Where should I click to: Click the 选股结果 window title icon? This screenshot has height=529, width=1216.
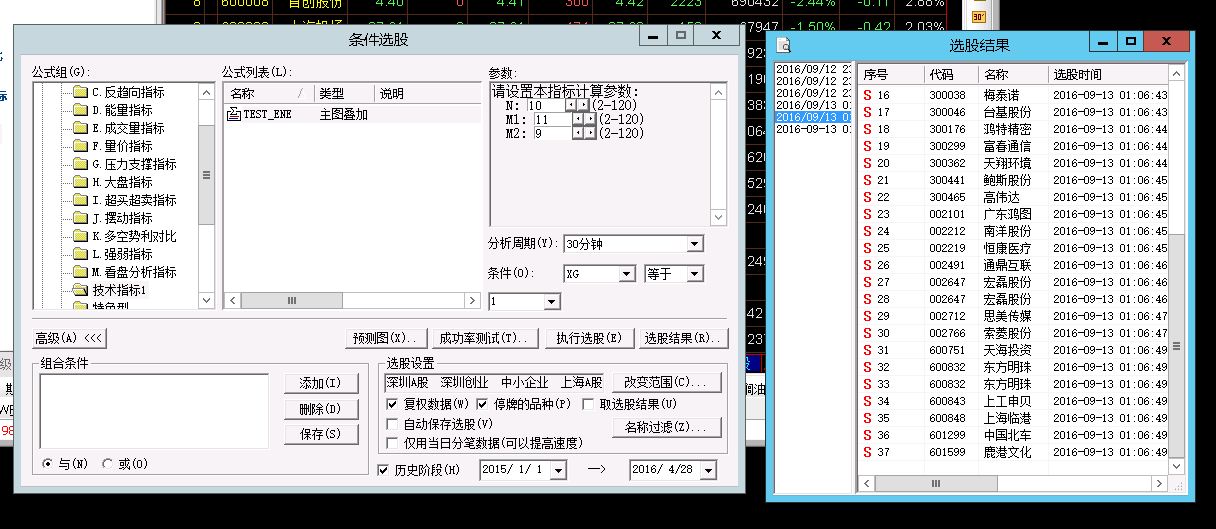point(786,45)
